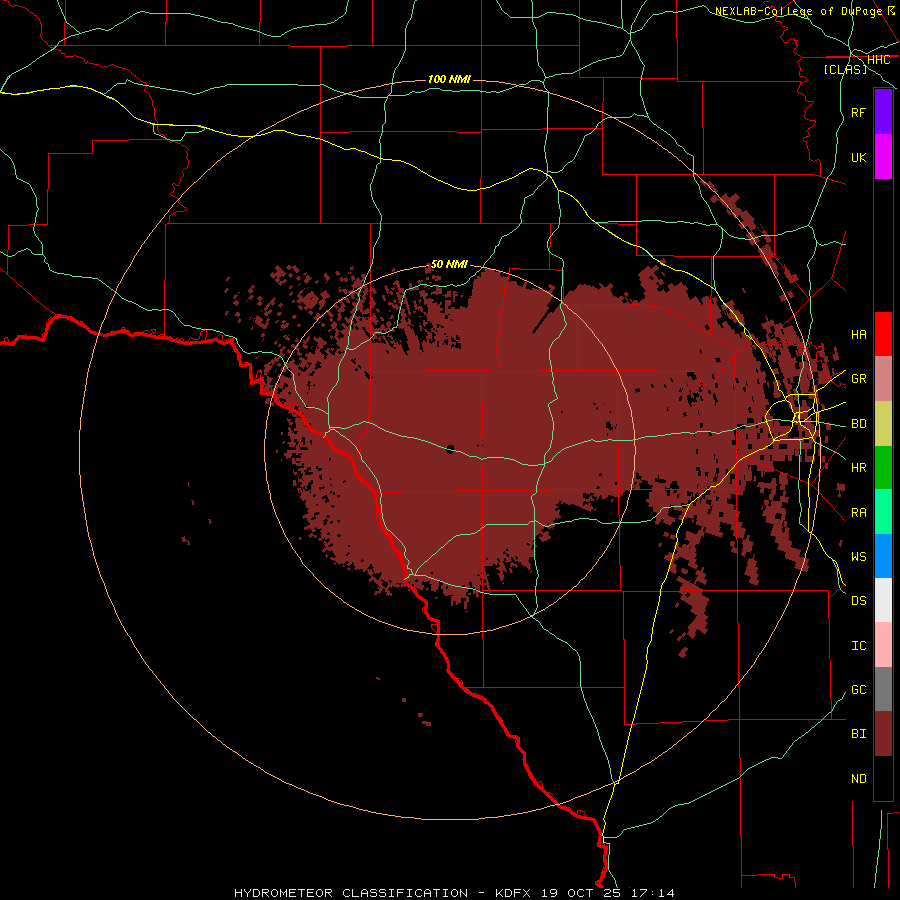The image size is (900, 900).
Task: Click the 100 NMI range ring label
Action: (449, 79)
